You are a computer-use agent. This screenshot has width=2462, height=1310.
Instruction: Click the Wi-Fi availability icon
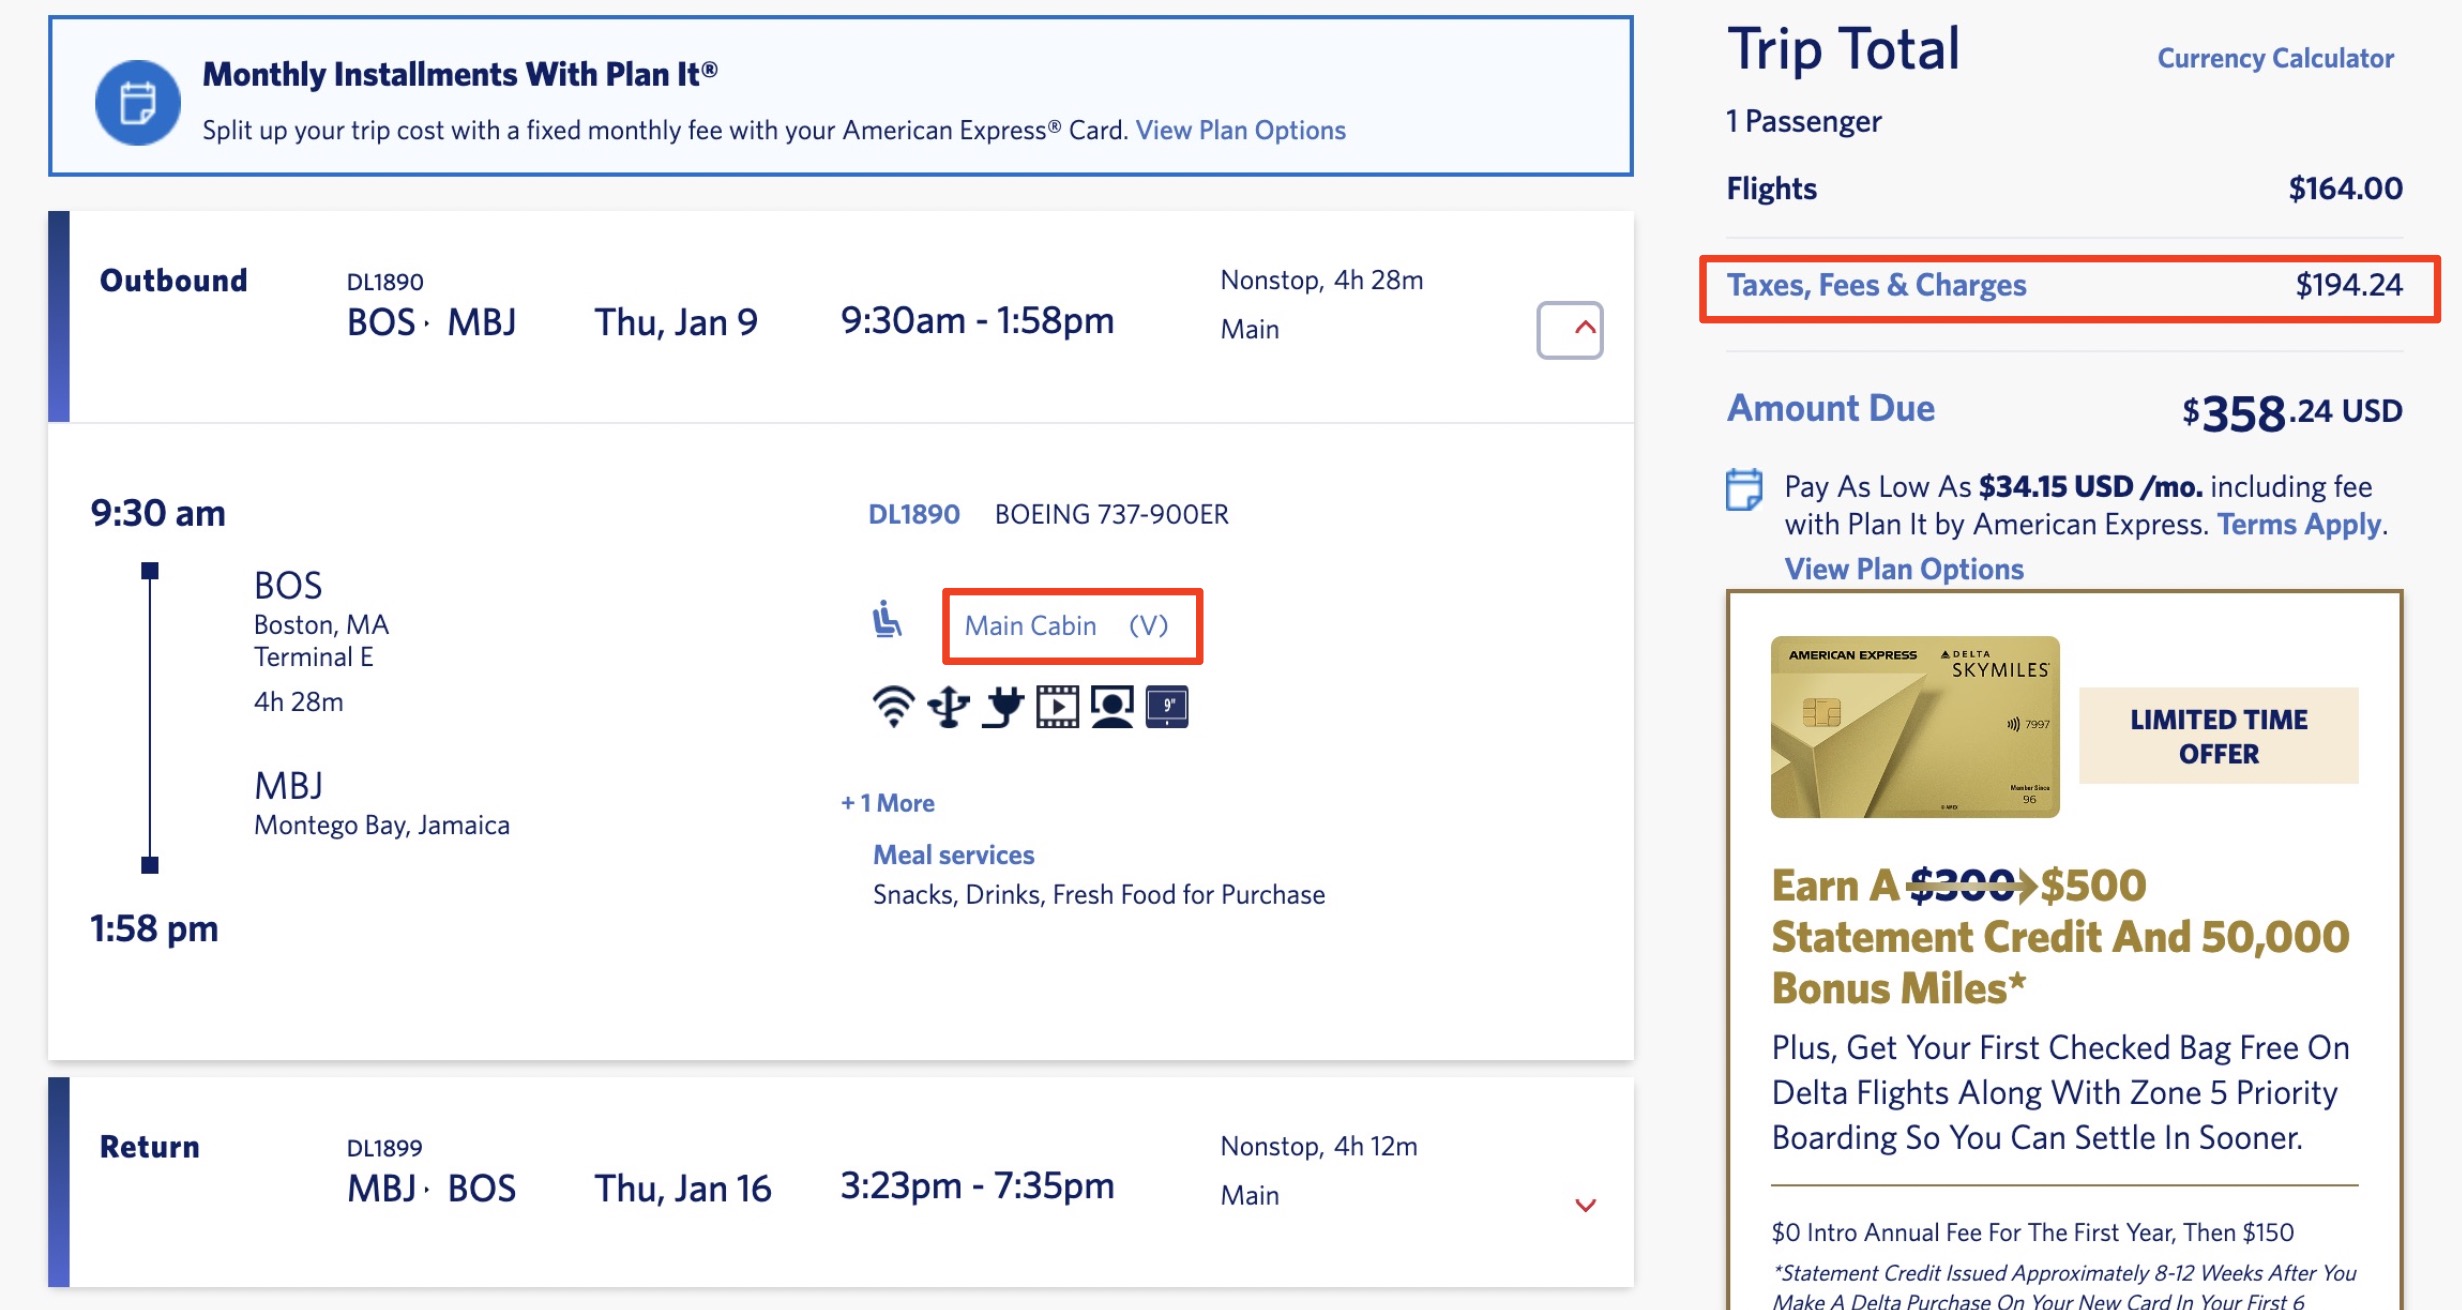893,706
